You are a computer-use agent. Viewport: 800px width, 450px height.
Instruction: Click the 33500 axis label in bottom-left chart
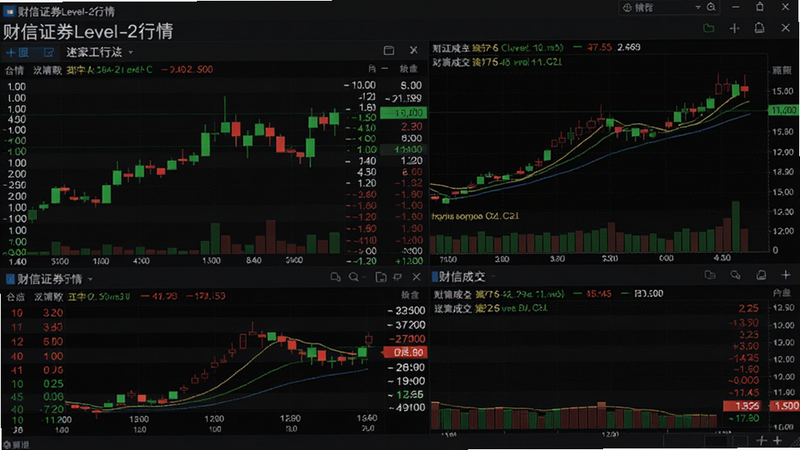click(407, 311)
